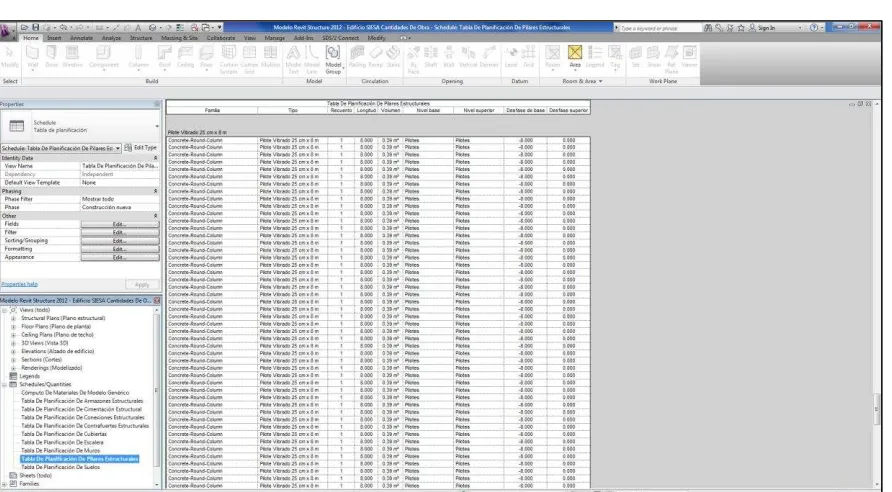892x492 pixels.
Task: Click the Fields Edit button
Action: tap(119, 224)
